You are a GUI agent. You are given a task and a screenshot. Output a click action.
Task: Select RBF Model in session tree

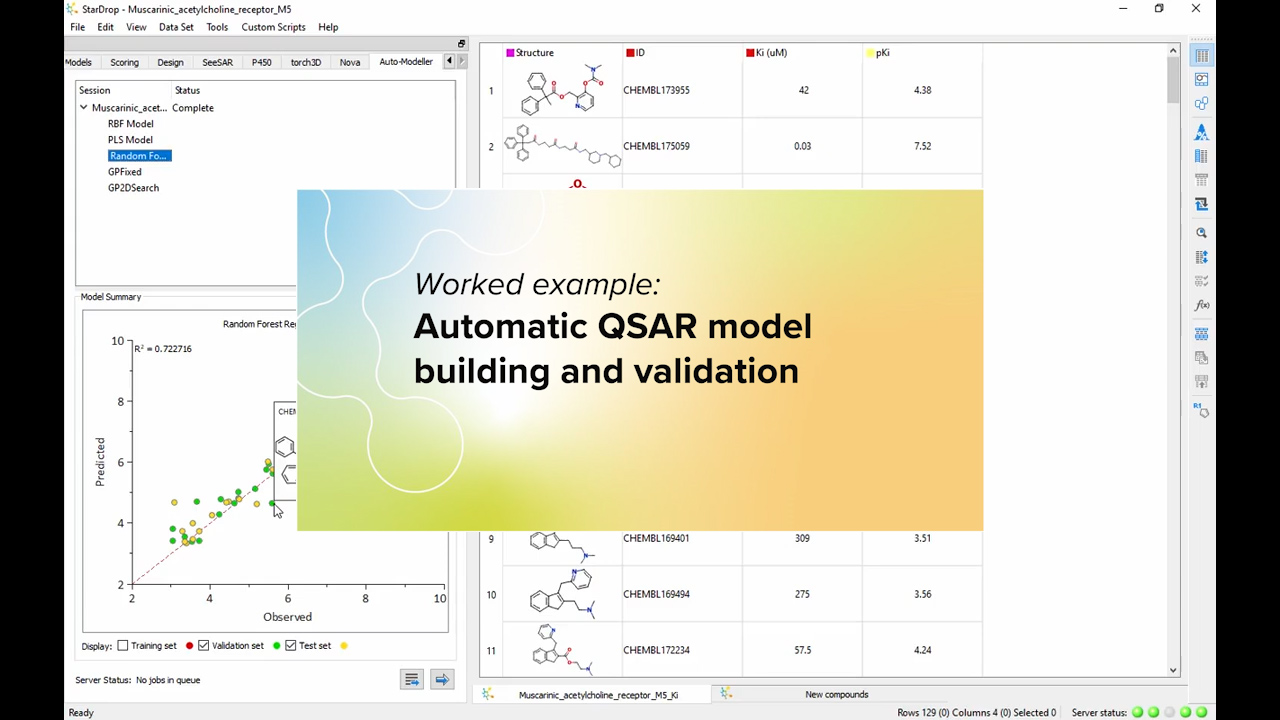click(131, 124)
